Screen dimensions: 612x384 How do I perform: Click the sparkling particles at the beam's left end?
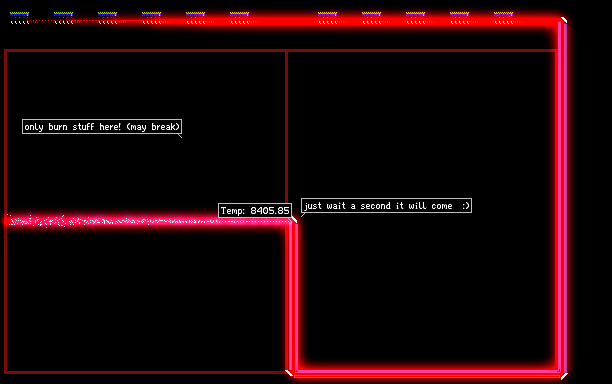(36, 221)
